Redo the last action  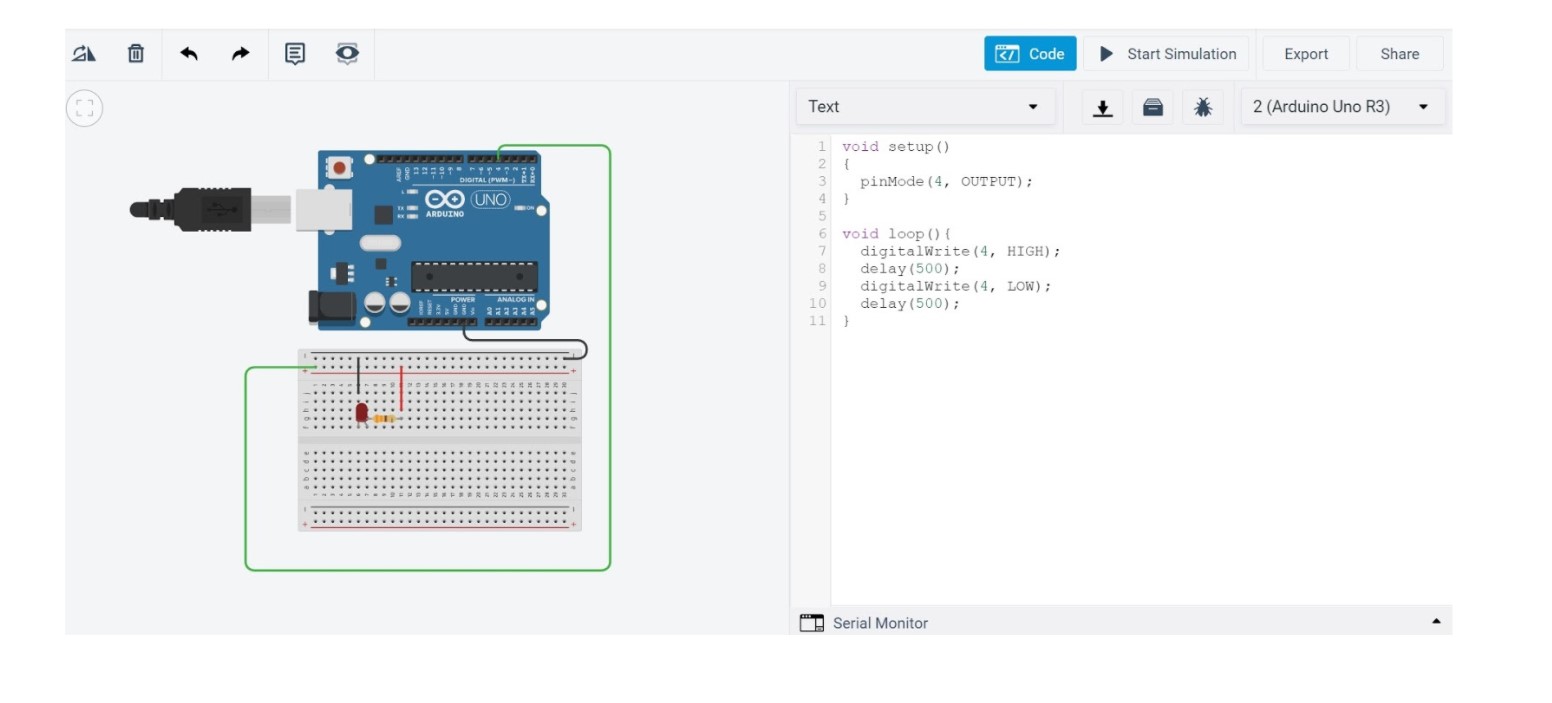pyautogui.click(x=240, y=54)
